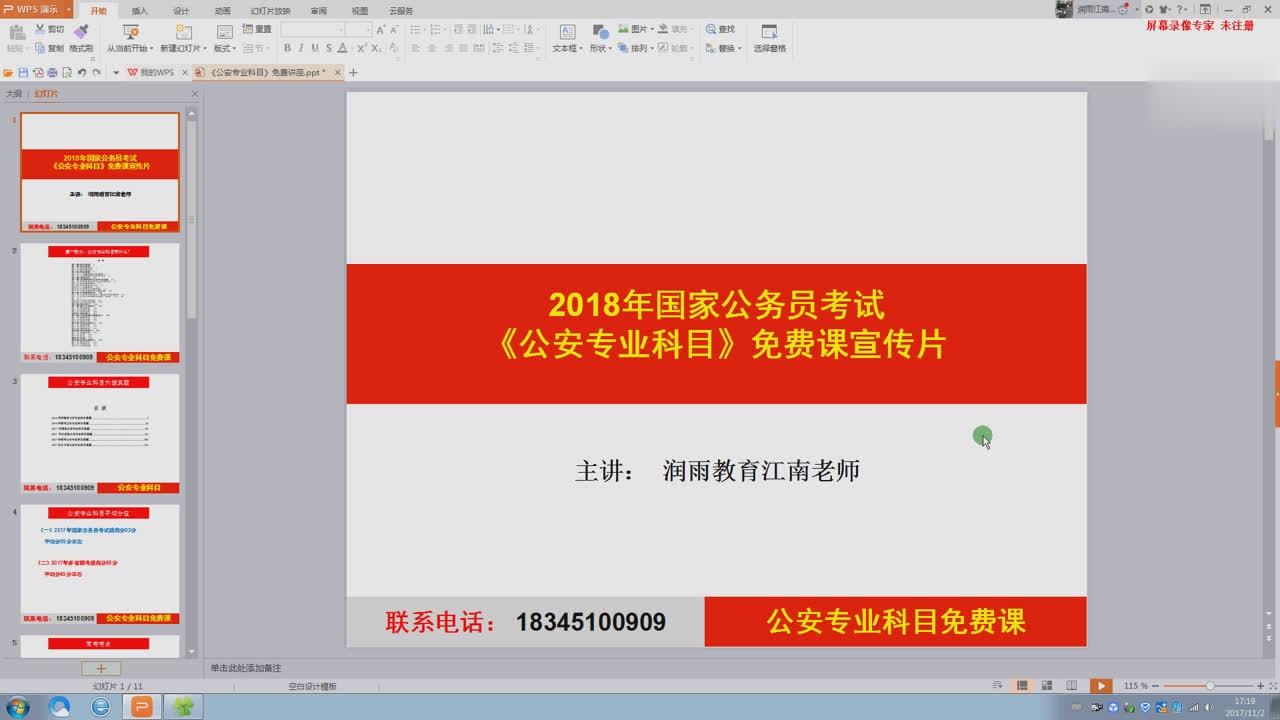Screen dimensions: 1280x720
Task: Toggle Underline formatting
Action: point(315,48)
